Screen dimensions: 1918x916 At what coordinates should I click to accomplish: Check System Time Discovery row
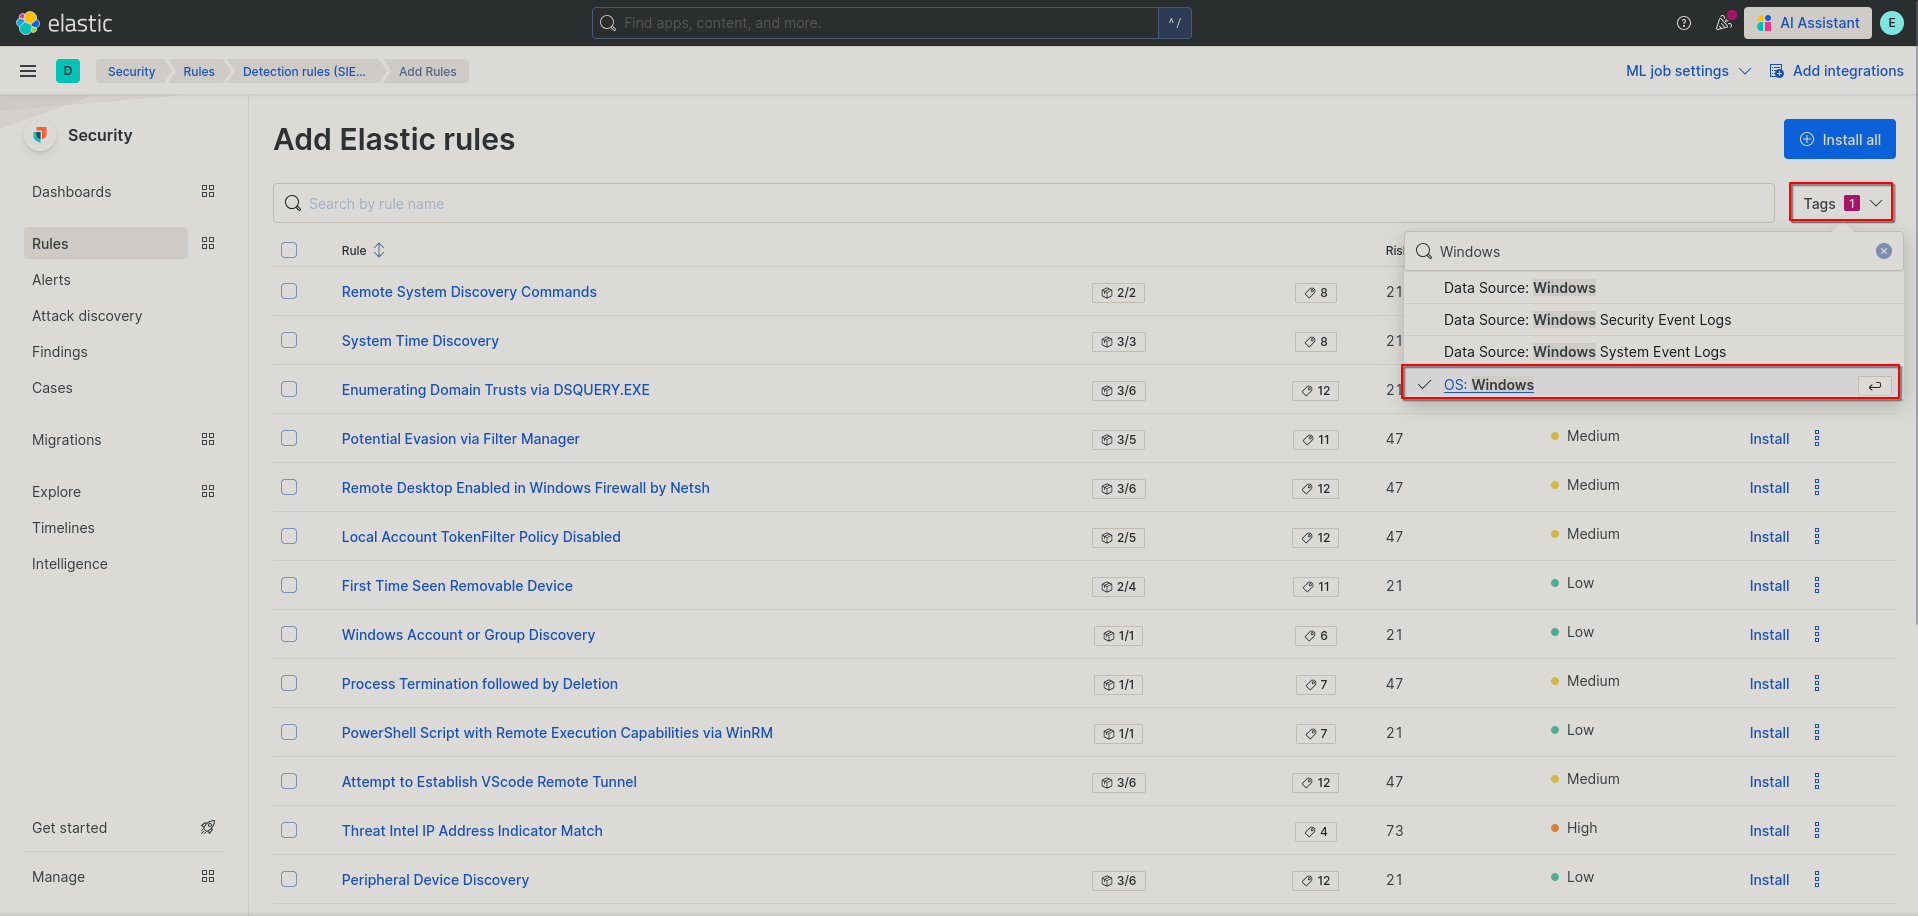pos(289,340)
